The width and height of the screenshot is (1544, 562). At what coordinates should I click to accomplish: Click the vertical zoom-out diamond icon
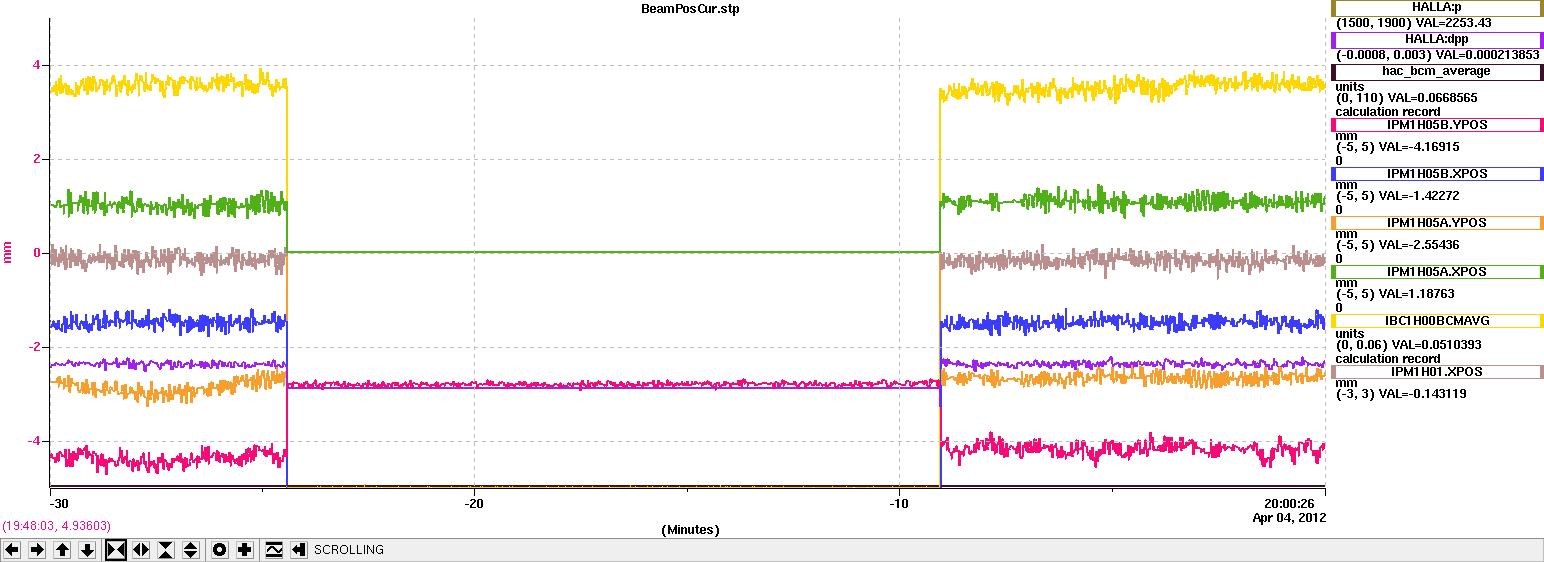coord(191,550)
